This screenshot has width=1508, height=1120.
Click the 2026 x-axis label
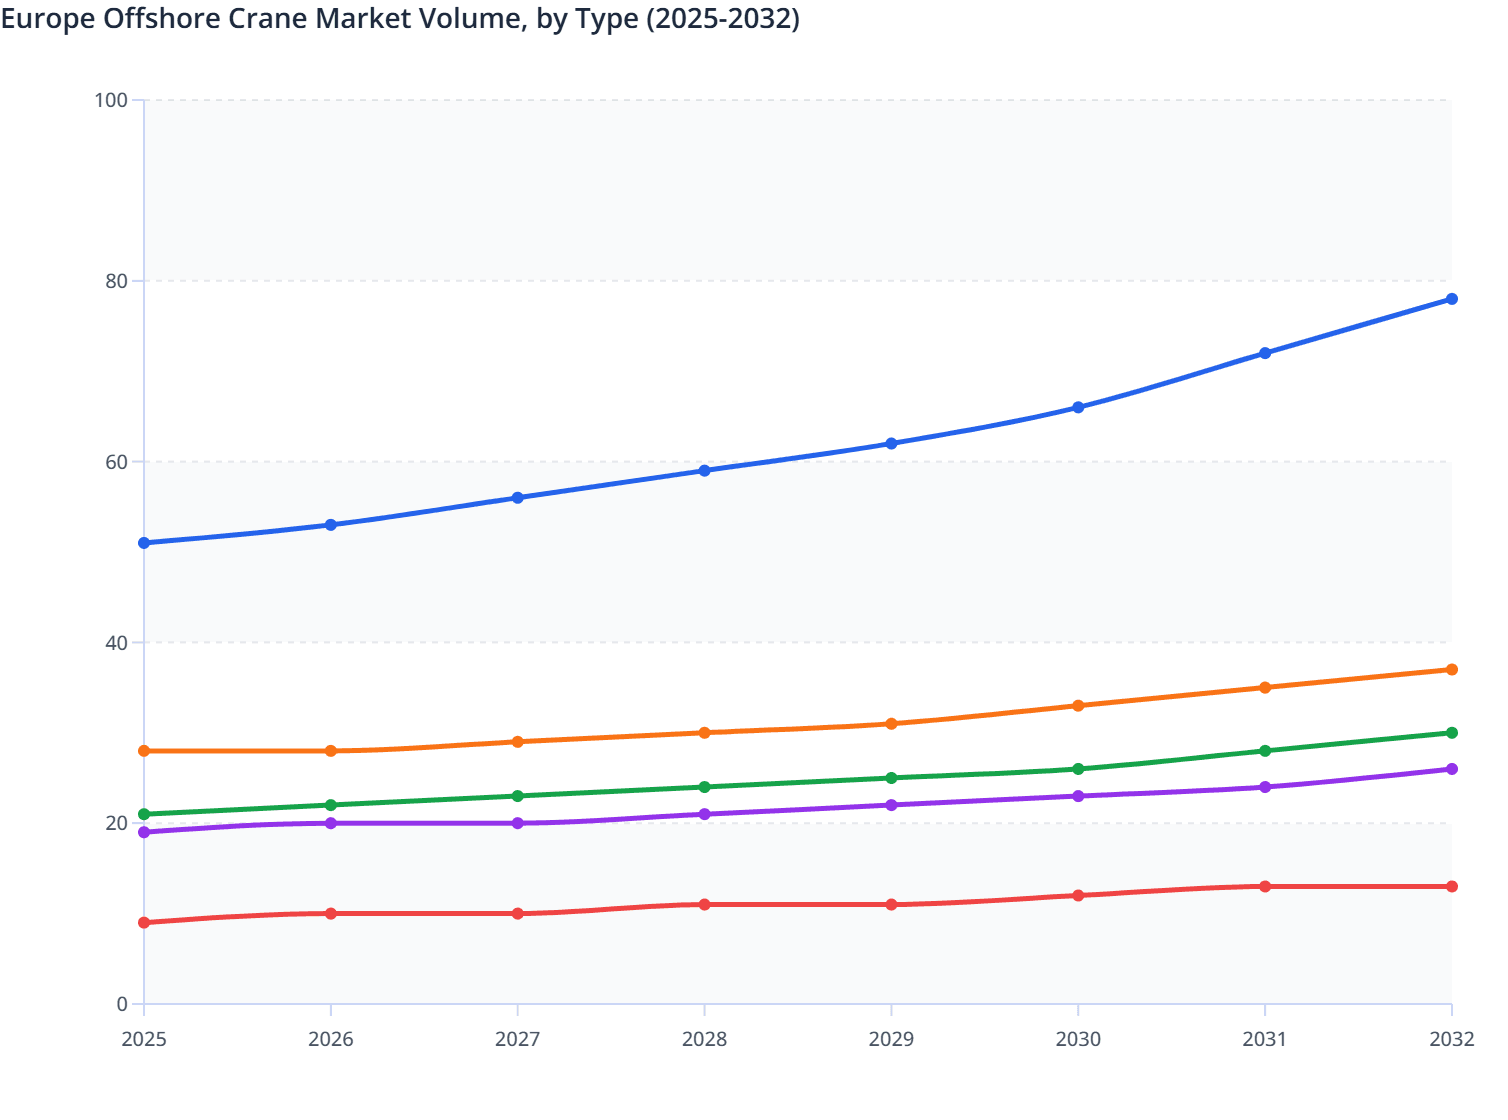tap(331, 1039)
